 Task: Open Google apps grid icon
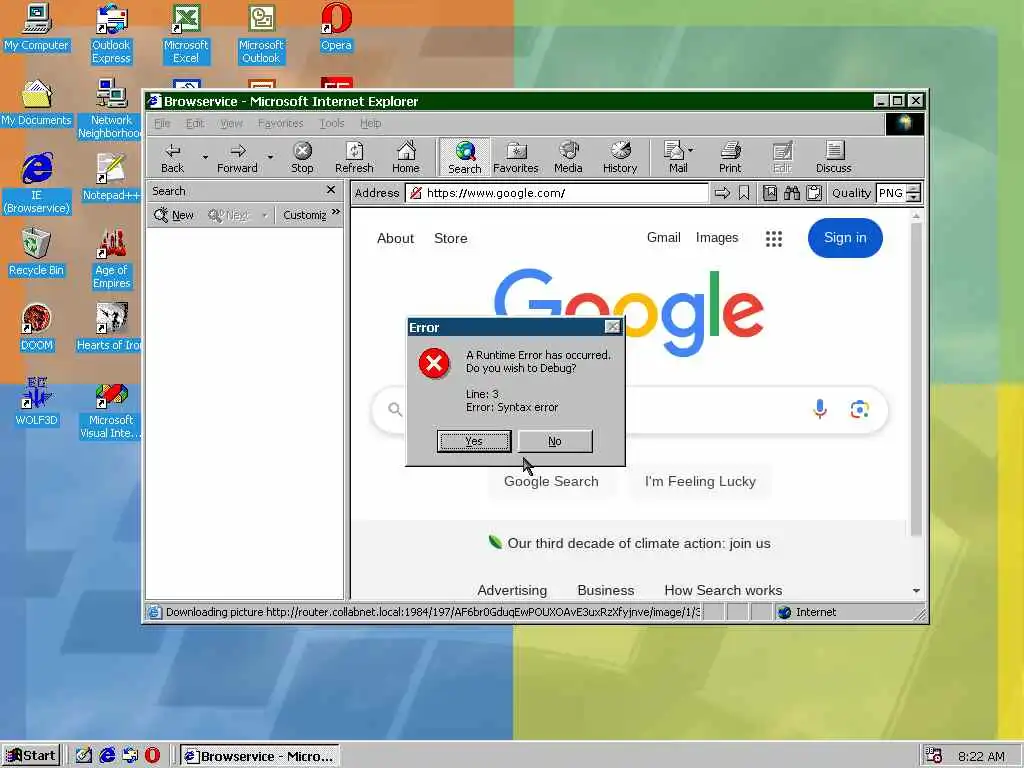(774, 238)
